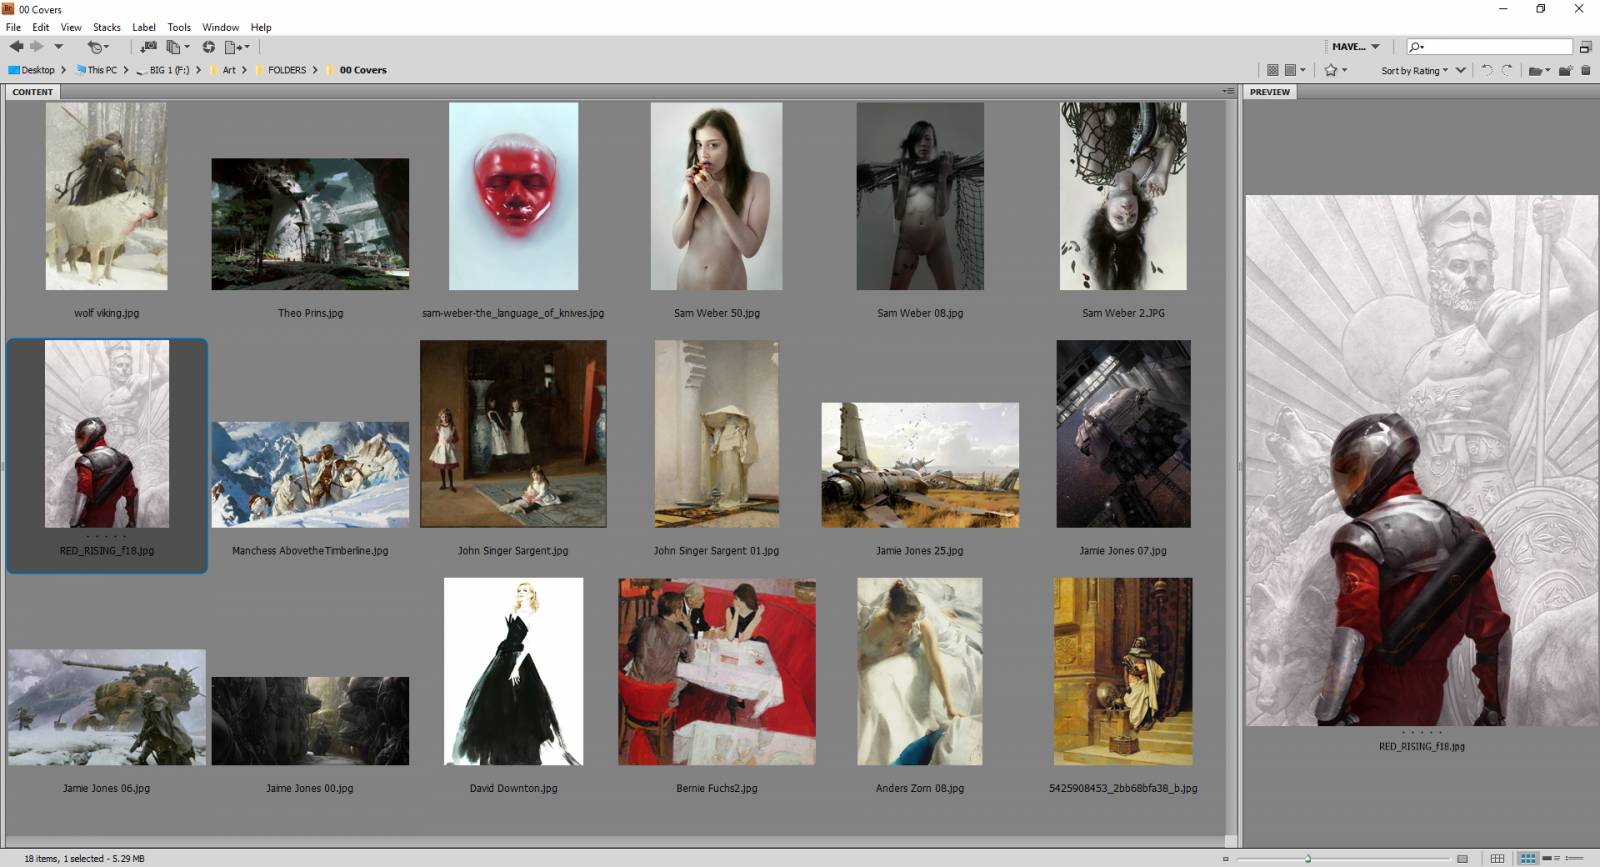Screen dimensions: 1600x867
Task: Select the Theo Prins.jpg thumbnail
Action: (310, 224)
